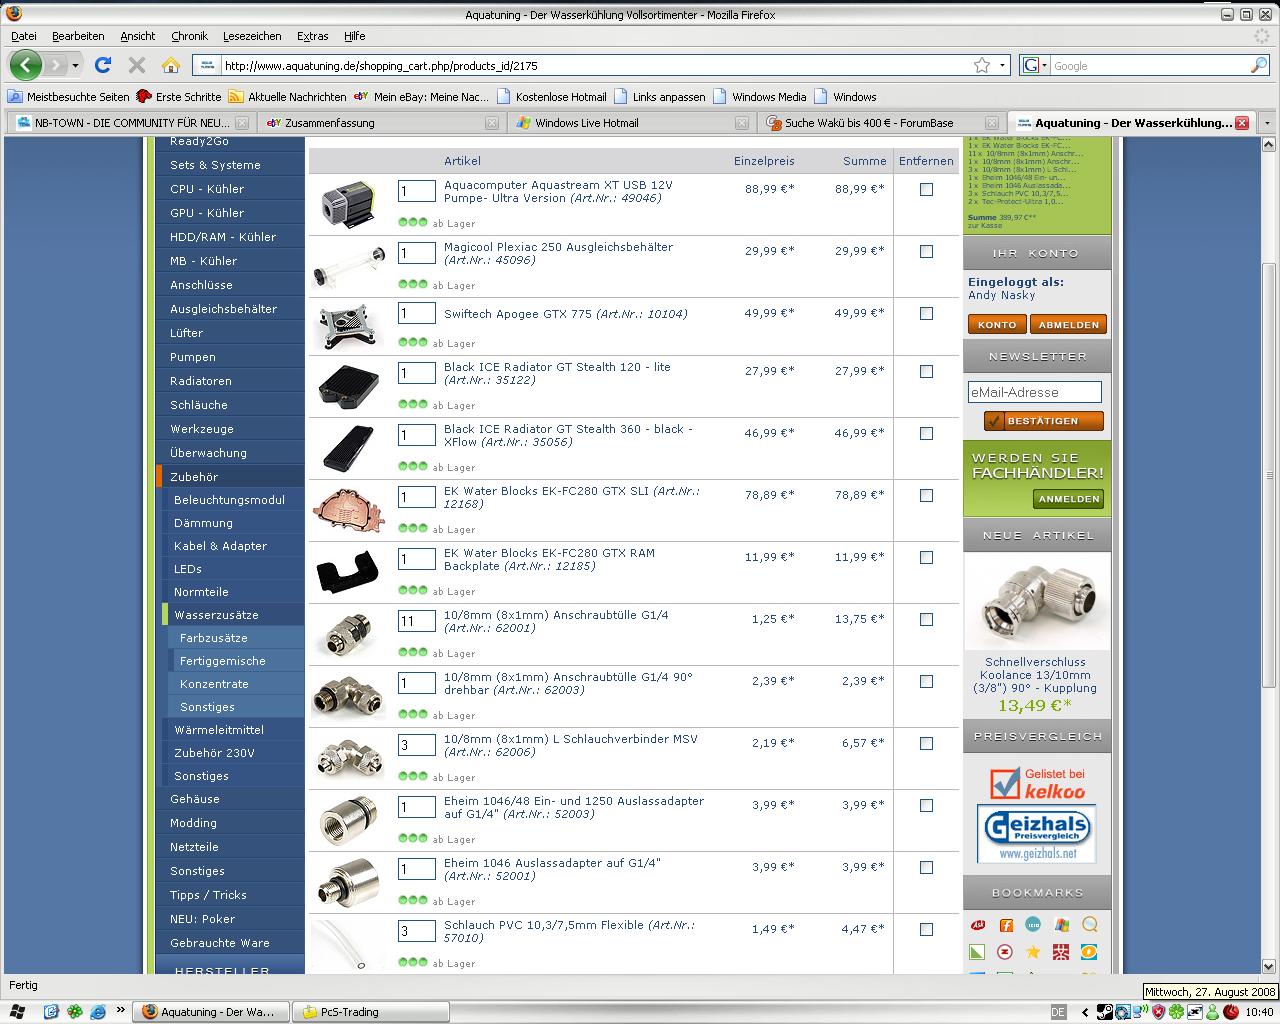Image resolution: width=1280 pixels, height=1024 pixels.
Task: Open the yellow star bookmark icon
Action: coord(1033,952)
